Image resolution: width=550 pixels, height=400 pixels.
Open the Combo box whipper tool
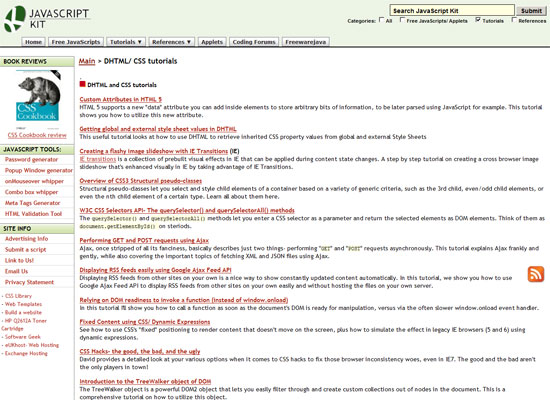tap(32, 192)
